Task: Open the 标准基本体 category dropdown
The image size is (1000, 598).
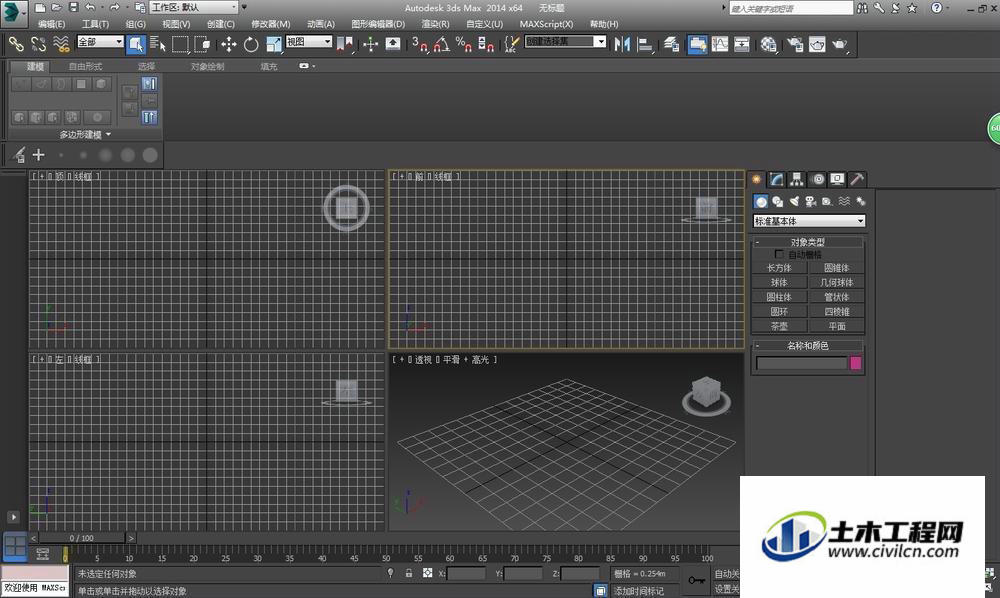Action: click(809, 221)
